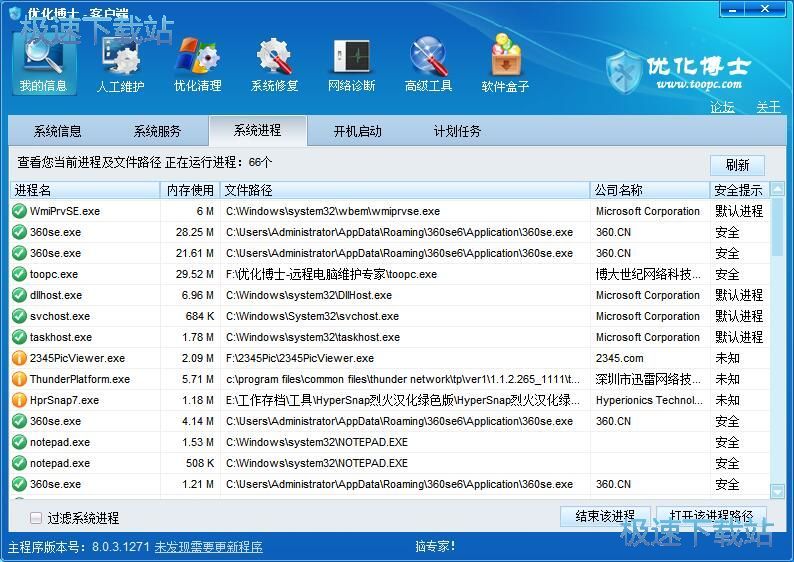
Task: Click scrollbar up arrow of process list
Action: click(777, 189)
